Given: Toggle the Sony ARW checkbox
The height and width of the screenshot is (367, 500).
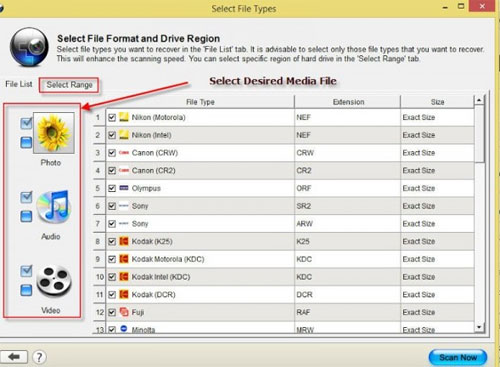Looking at the screenshot, I should point(112,224).
